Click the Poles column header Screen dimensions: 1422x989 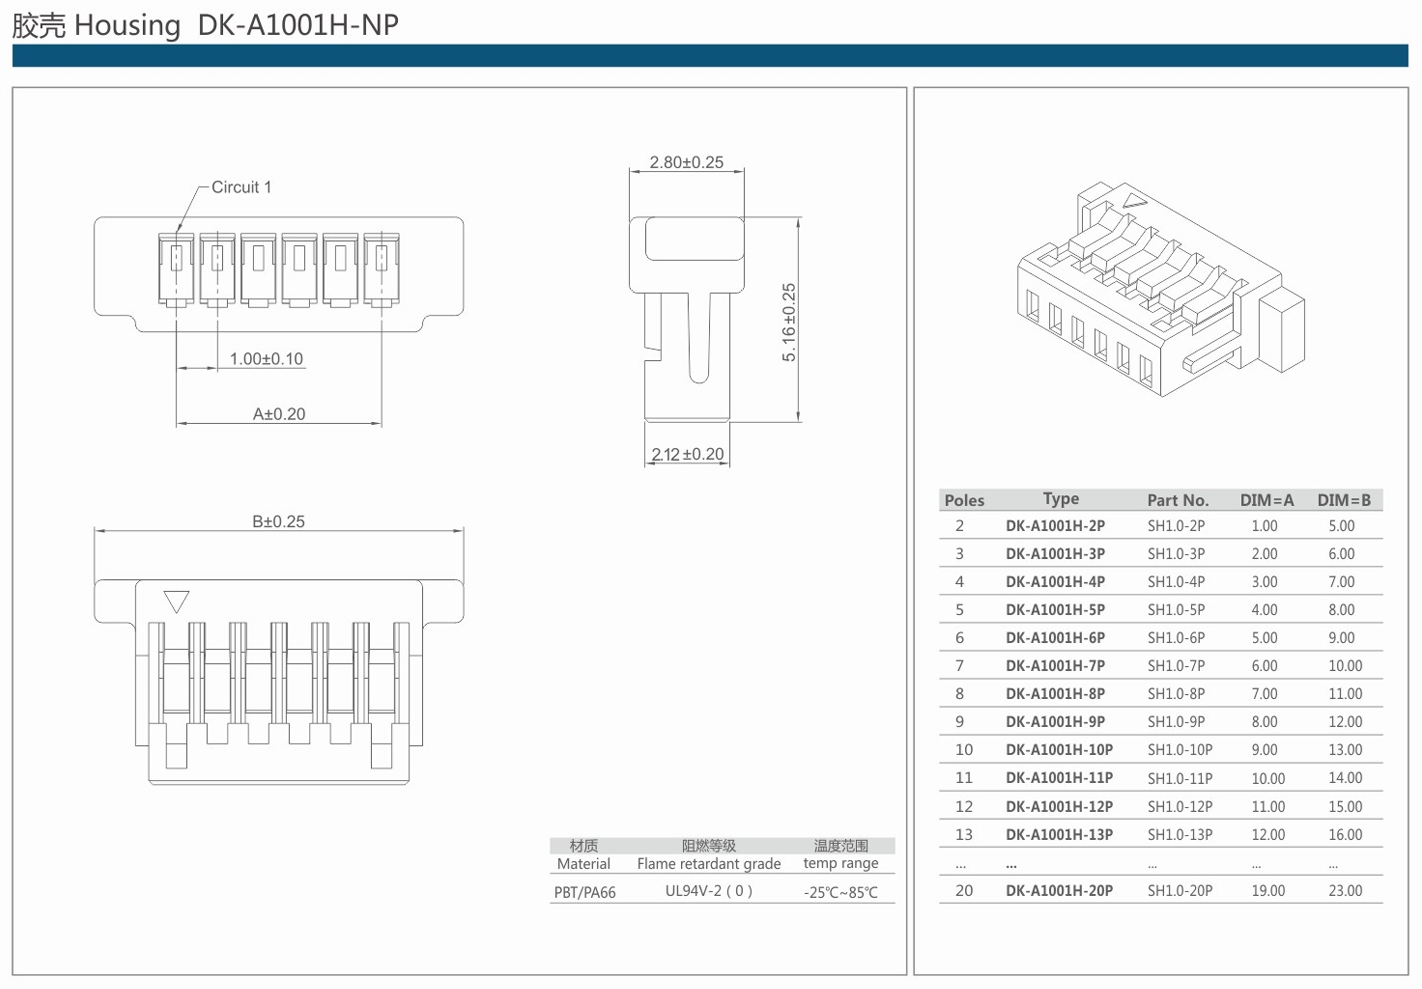click(x=964, y=500)
